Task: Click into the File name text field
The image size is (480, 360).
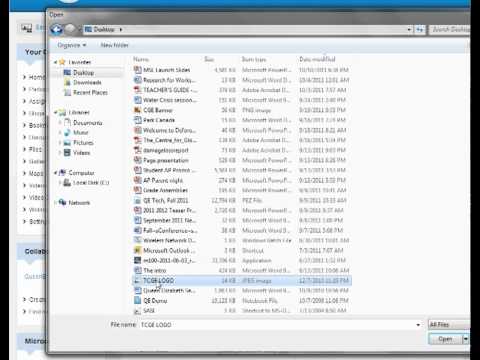Action: pyautogui.click(x=277, y=325)
